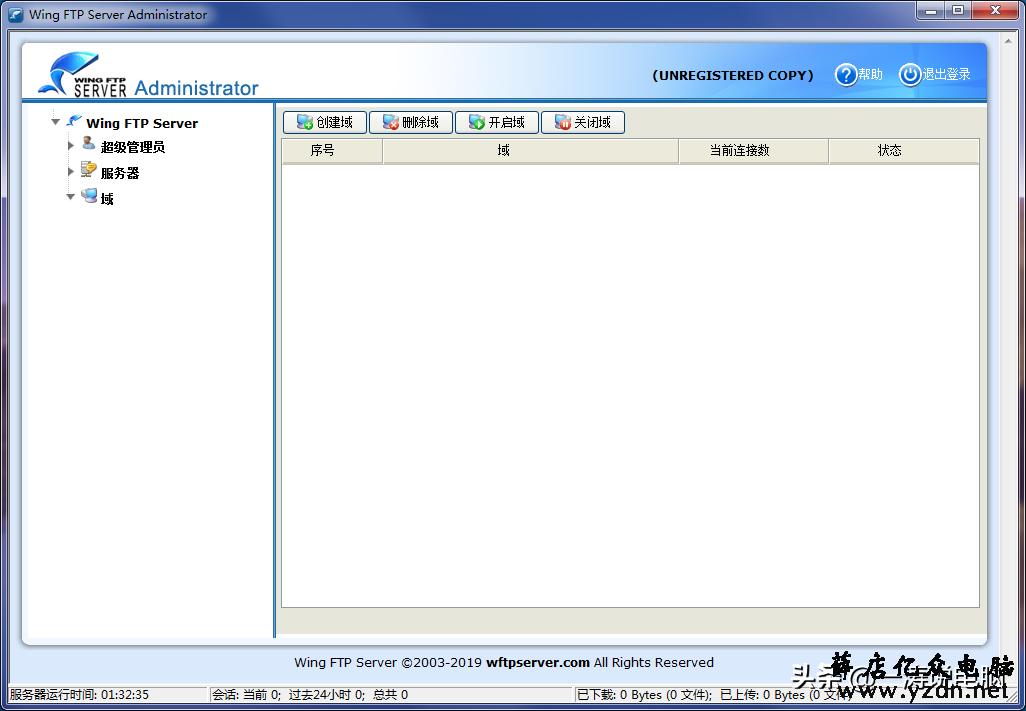The image size is (1026, 711).
Task: Open the wftpserver.com link in footer
Action: [538, 663]
